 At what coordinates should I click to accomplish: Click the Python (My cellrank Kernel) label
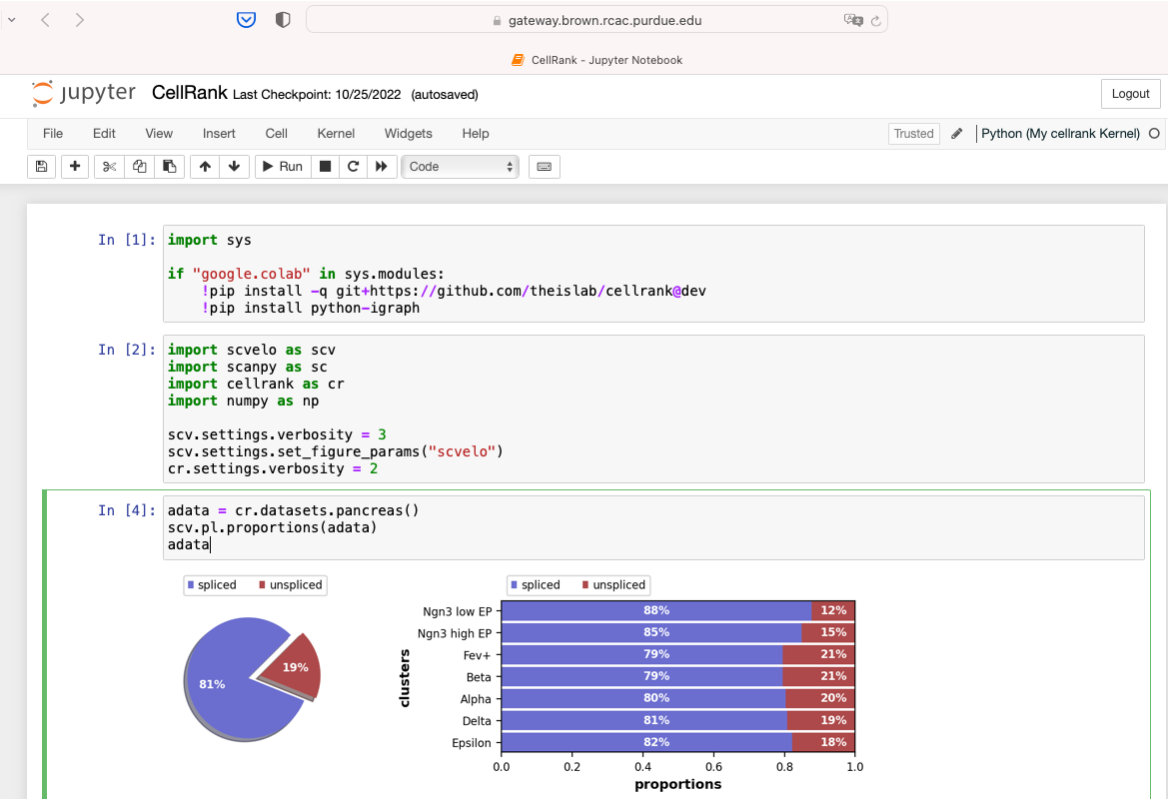coord(1060,133)
